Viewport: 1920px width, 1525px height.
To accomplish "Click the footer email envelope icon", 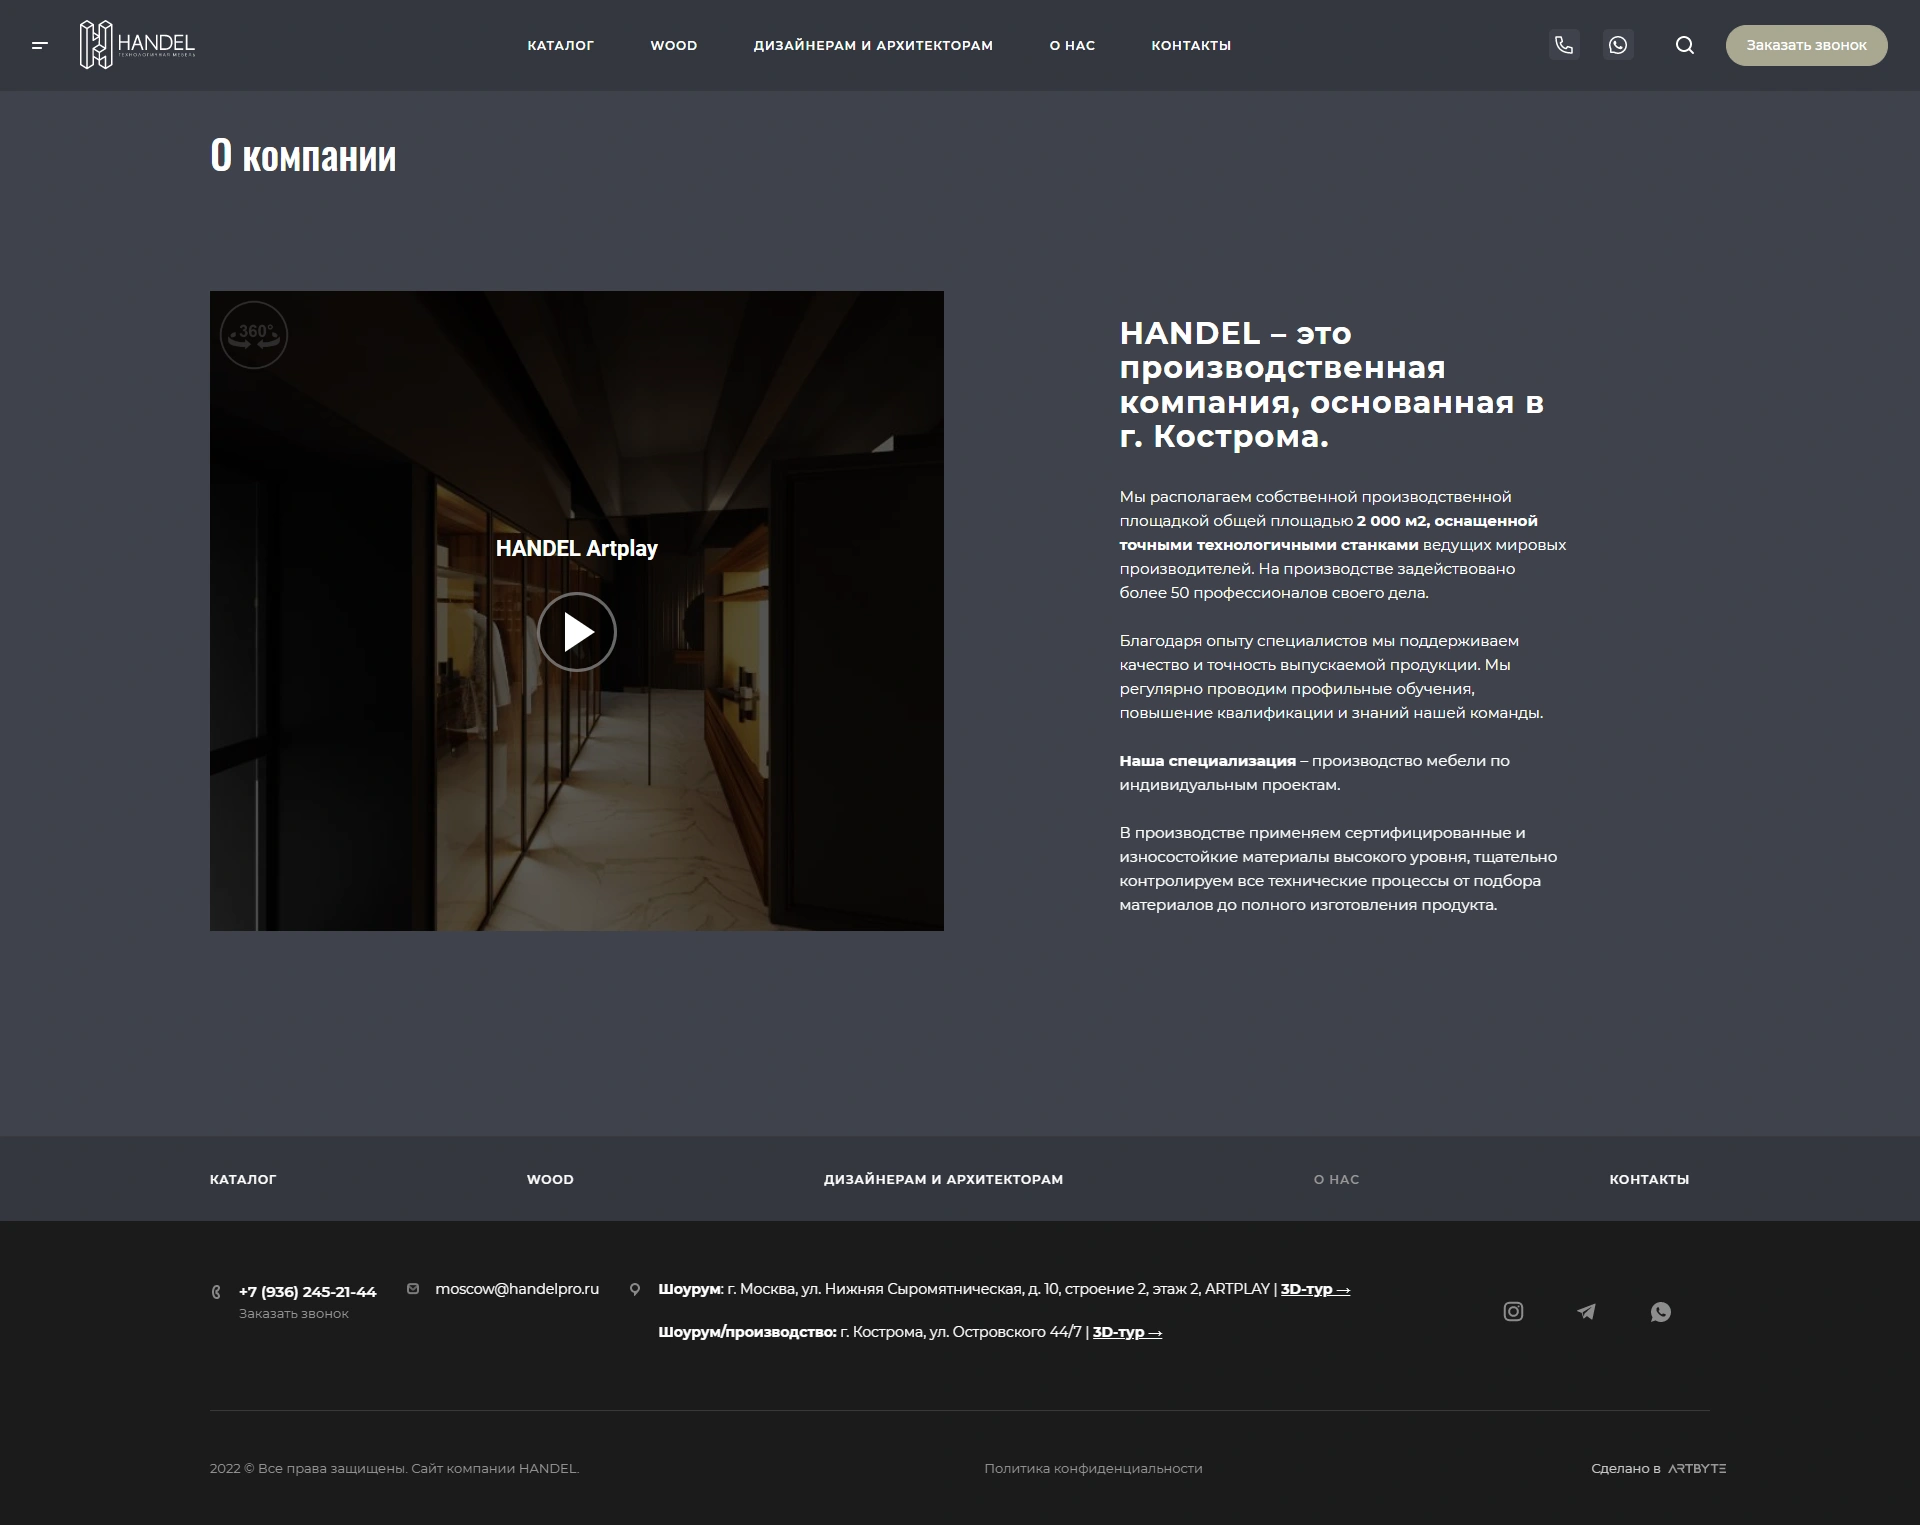I will [x=413, y=1289].
